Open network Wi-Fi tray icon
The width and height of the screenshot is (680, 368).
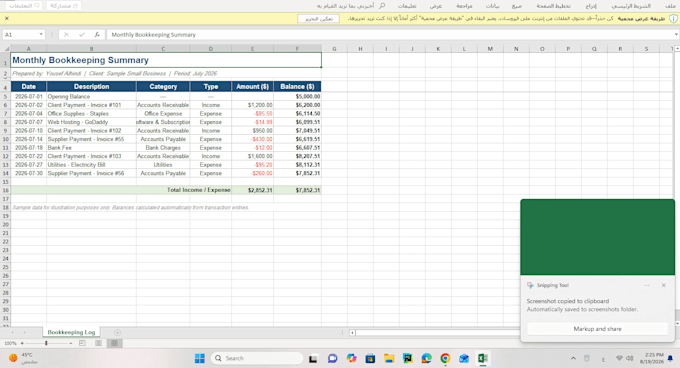pos(619,358)
